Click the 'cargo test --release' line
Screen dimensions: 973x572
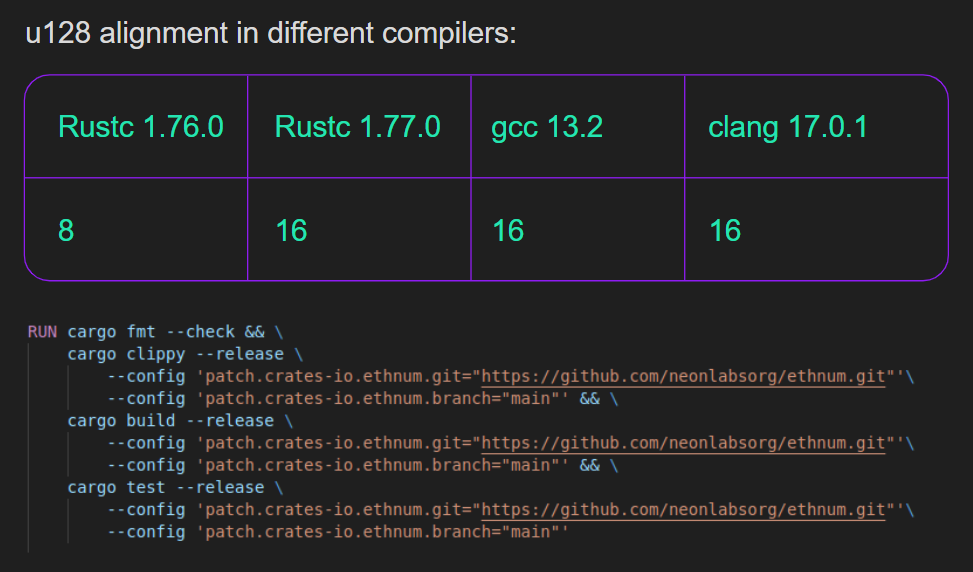pyautogui.click(x=175, y=488)
